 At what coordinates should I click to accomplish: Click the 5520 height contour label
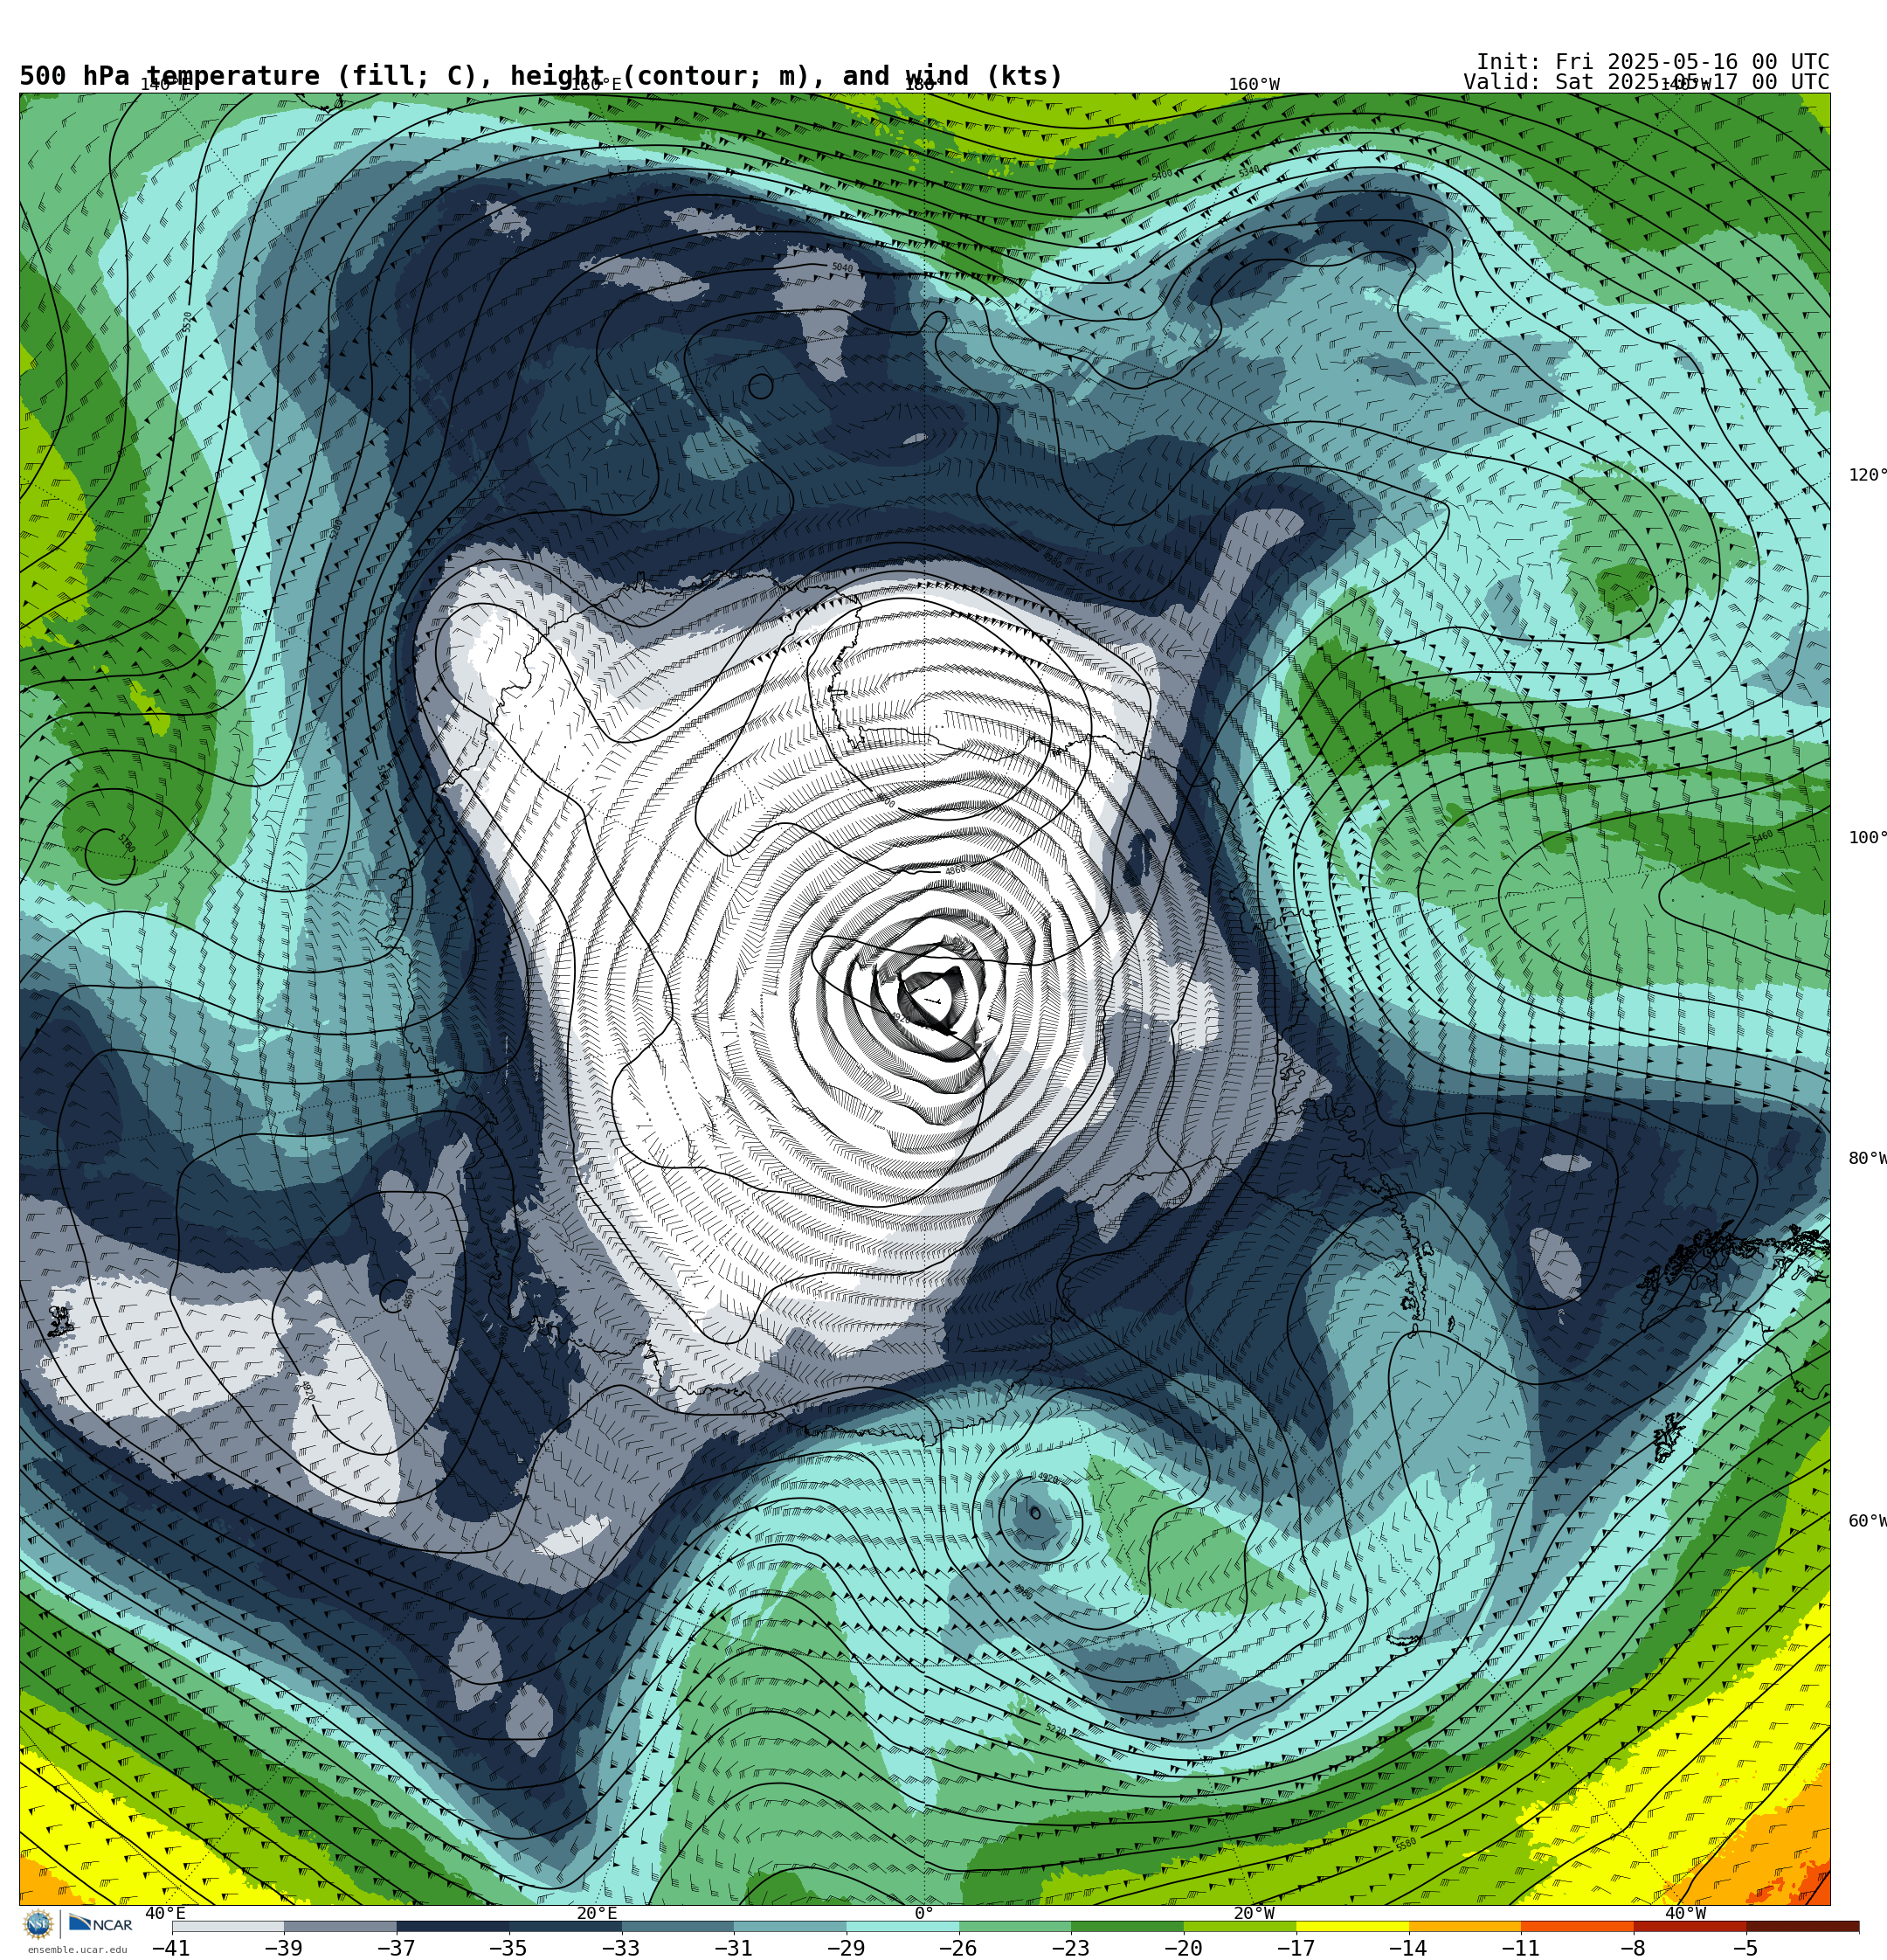pos(187,321)
